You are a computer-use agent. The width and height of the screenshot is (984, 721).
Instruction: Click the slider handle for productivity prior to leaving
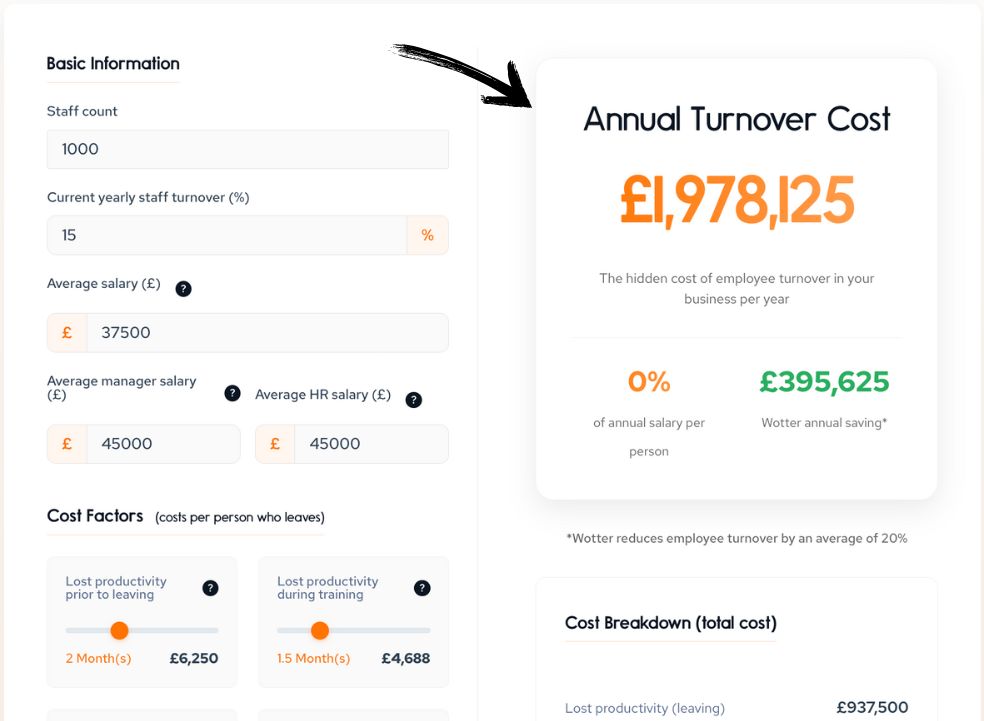(119, 631)
